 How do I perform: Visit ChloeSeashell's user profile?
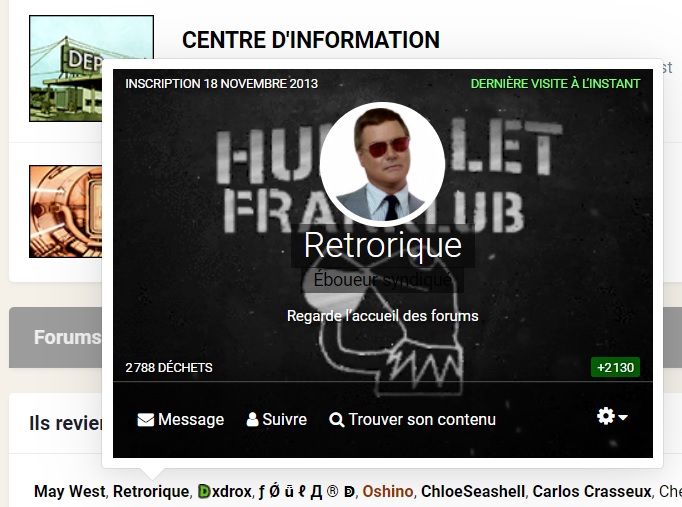pos(473,491)
